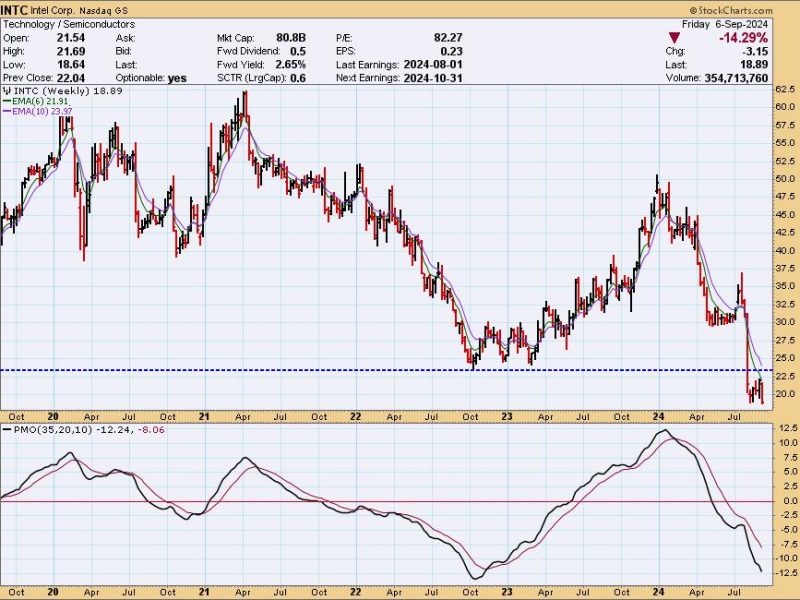Click the Intel Corp. company name

click(x=54, y=10)
